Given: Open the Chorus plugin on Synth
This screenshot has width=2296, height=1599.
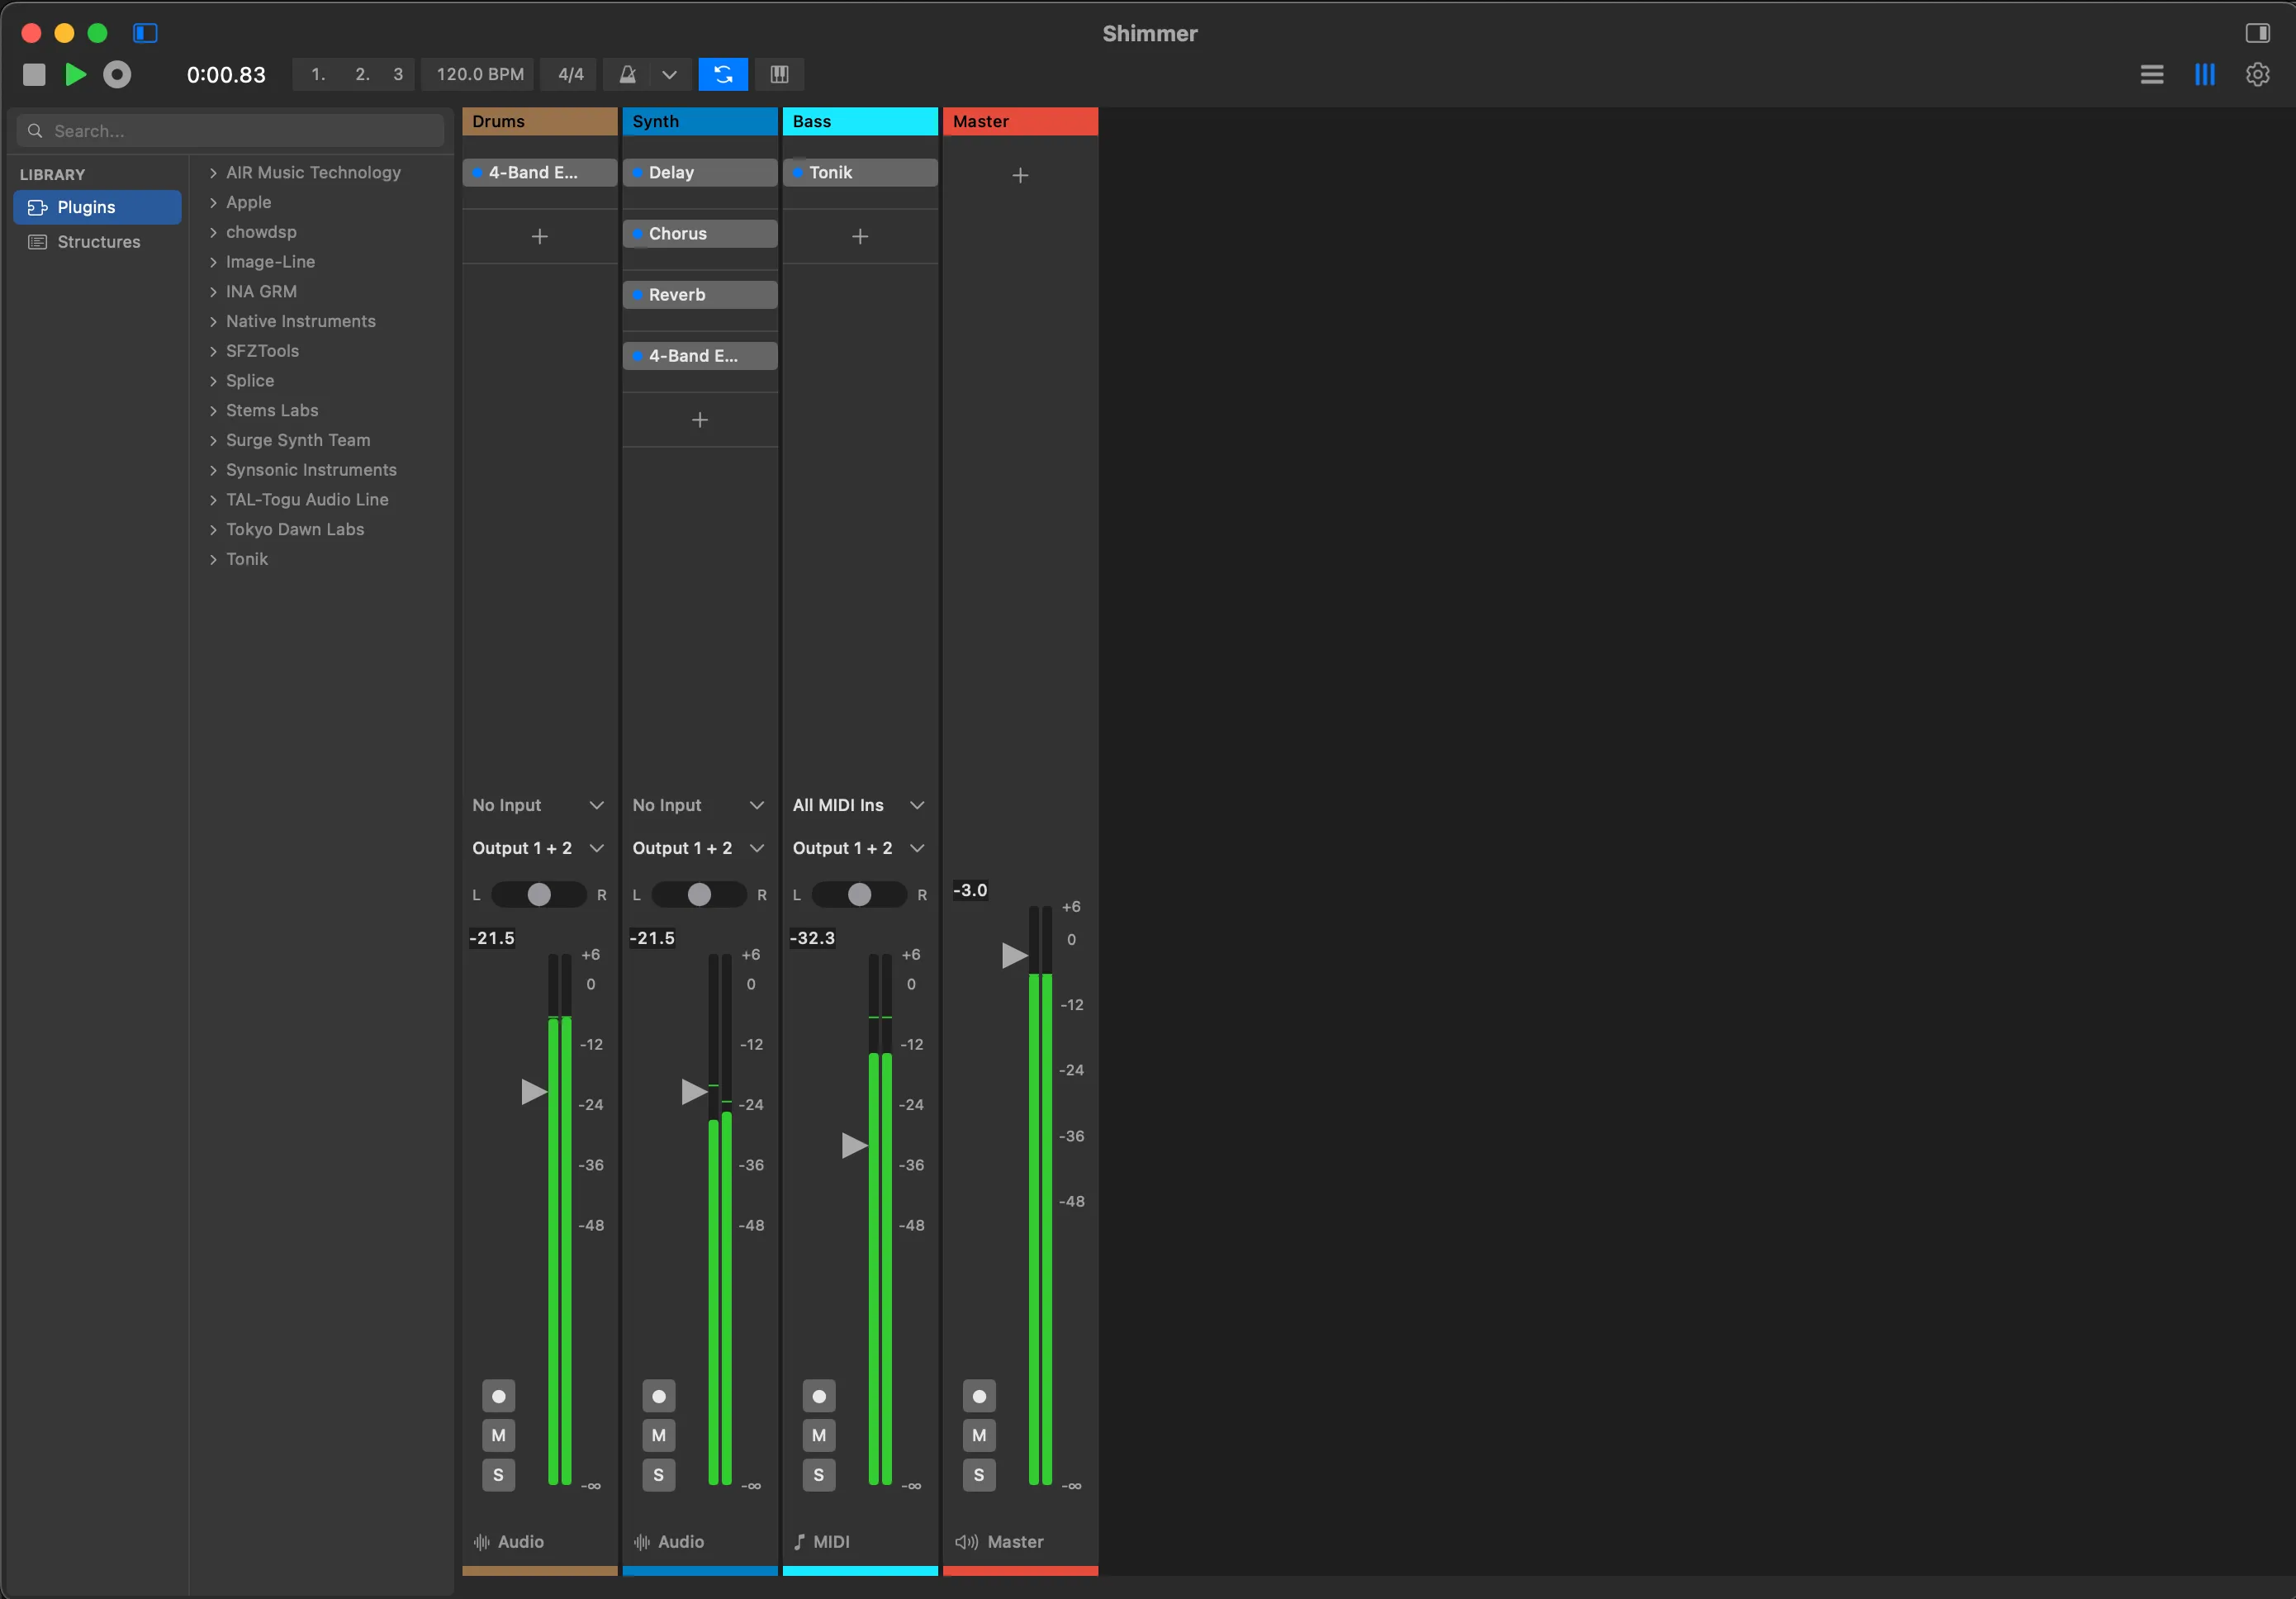Looking at the screenshot, I should click(x=700, y=234).
